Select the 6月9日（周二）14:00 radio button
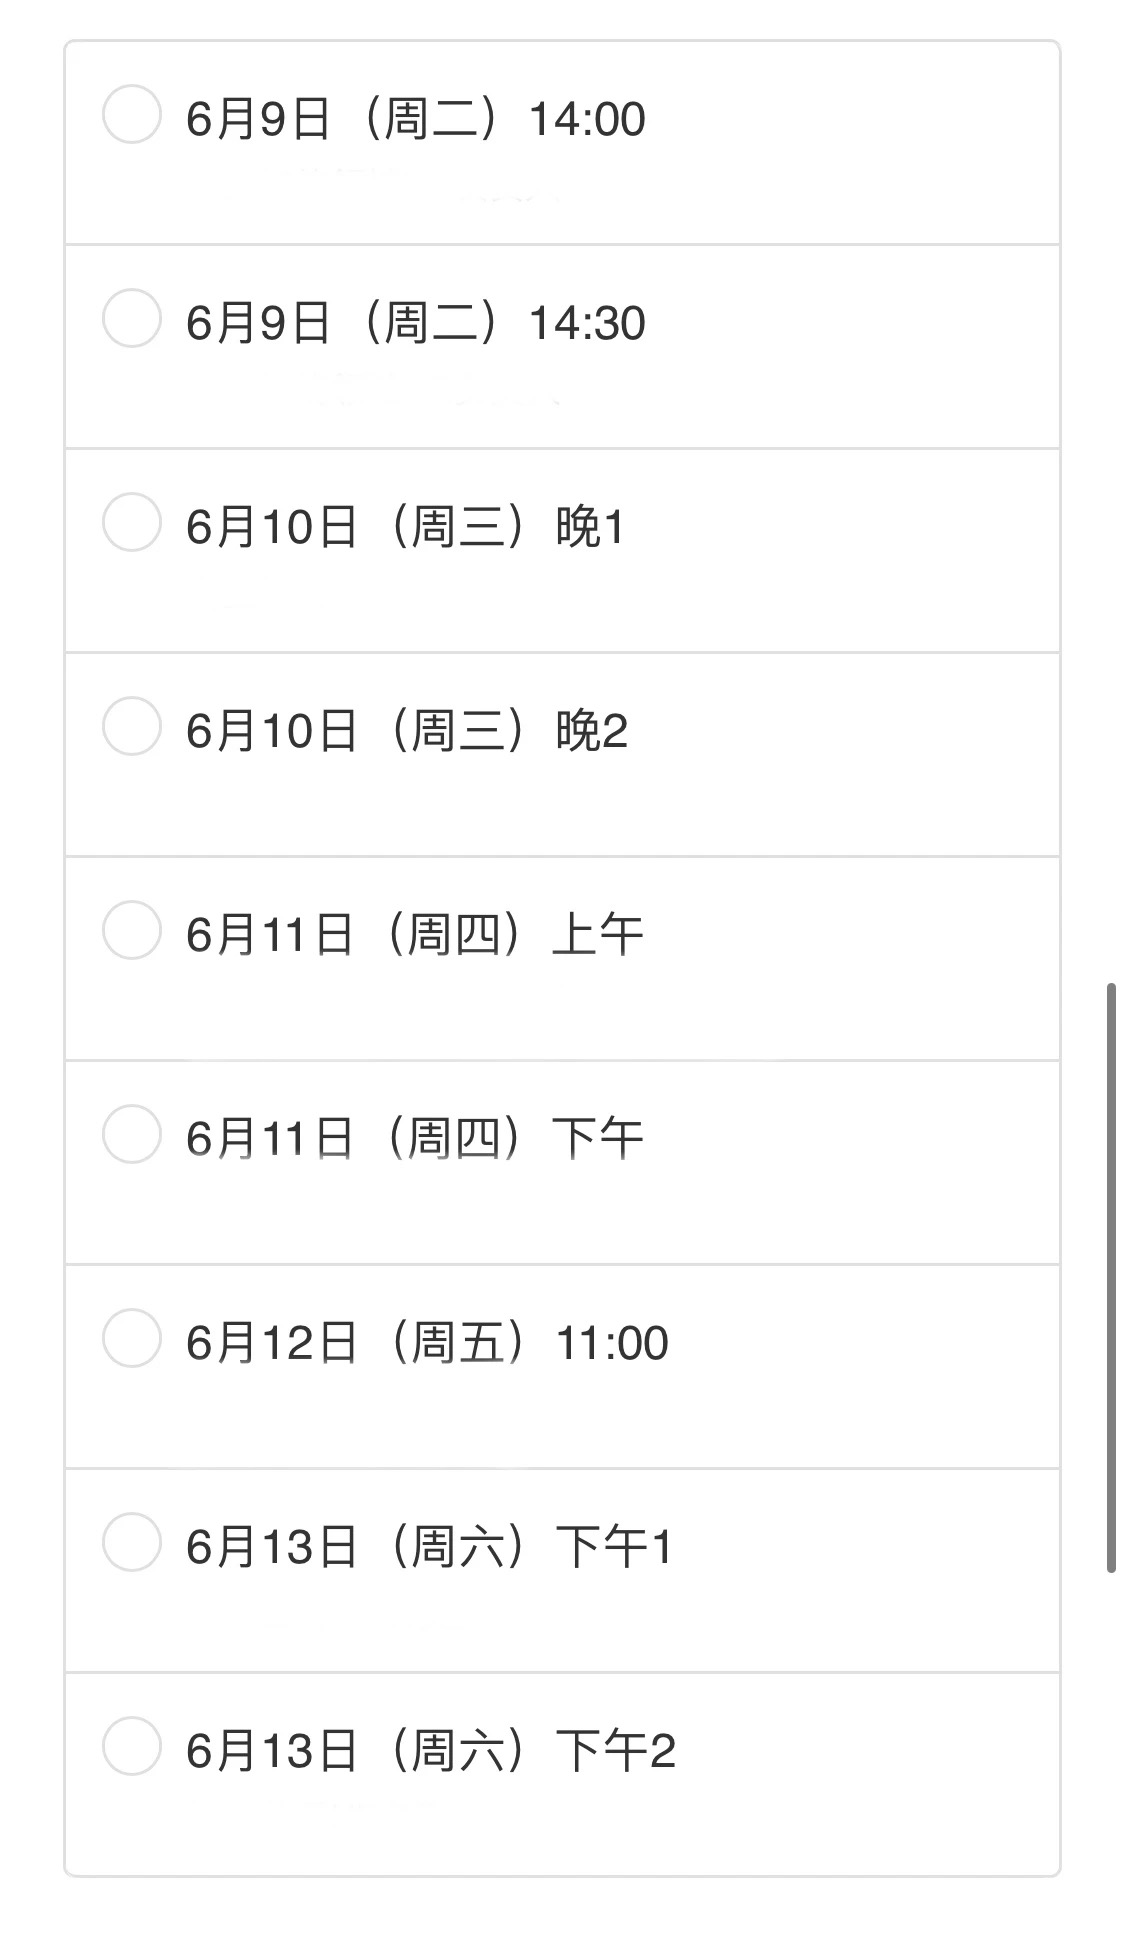The height and width of the screenshot is (1934, 1125). coord(132,115)
